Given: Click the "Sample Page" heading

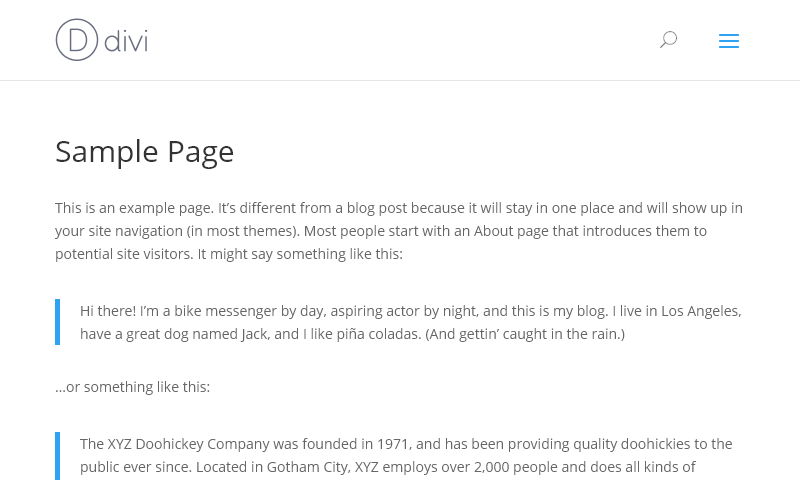Looking at the screenshot, I should click(x=144, y=151).
